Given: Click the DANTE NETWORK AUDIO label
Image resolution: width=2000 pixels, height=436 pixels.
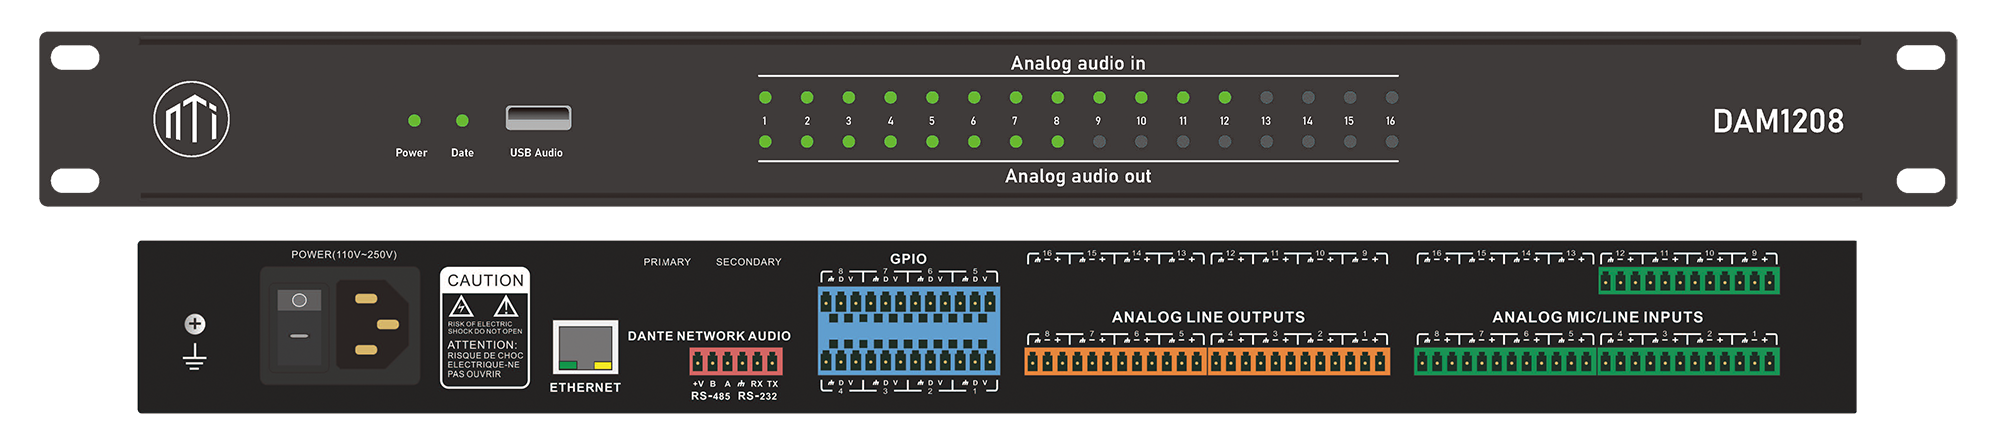Looking at the screenshot, I should pyautogui.click(x=709, y=336).
